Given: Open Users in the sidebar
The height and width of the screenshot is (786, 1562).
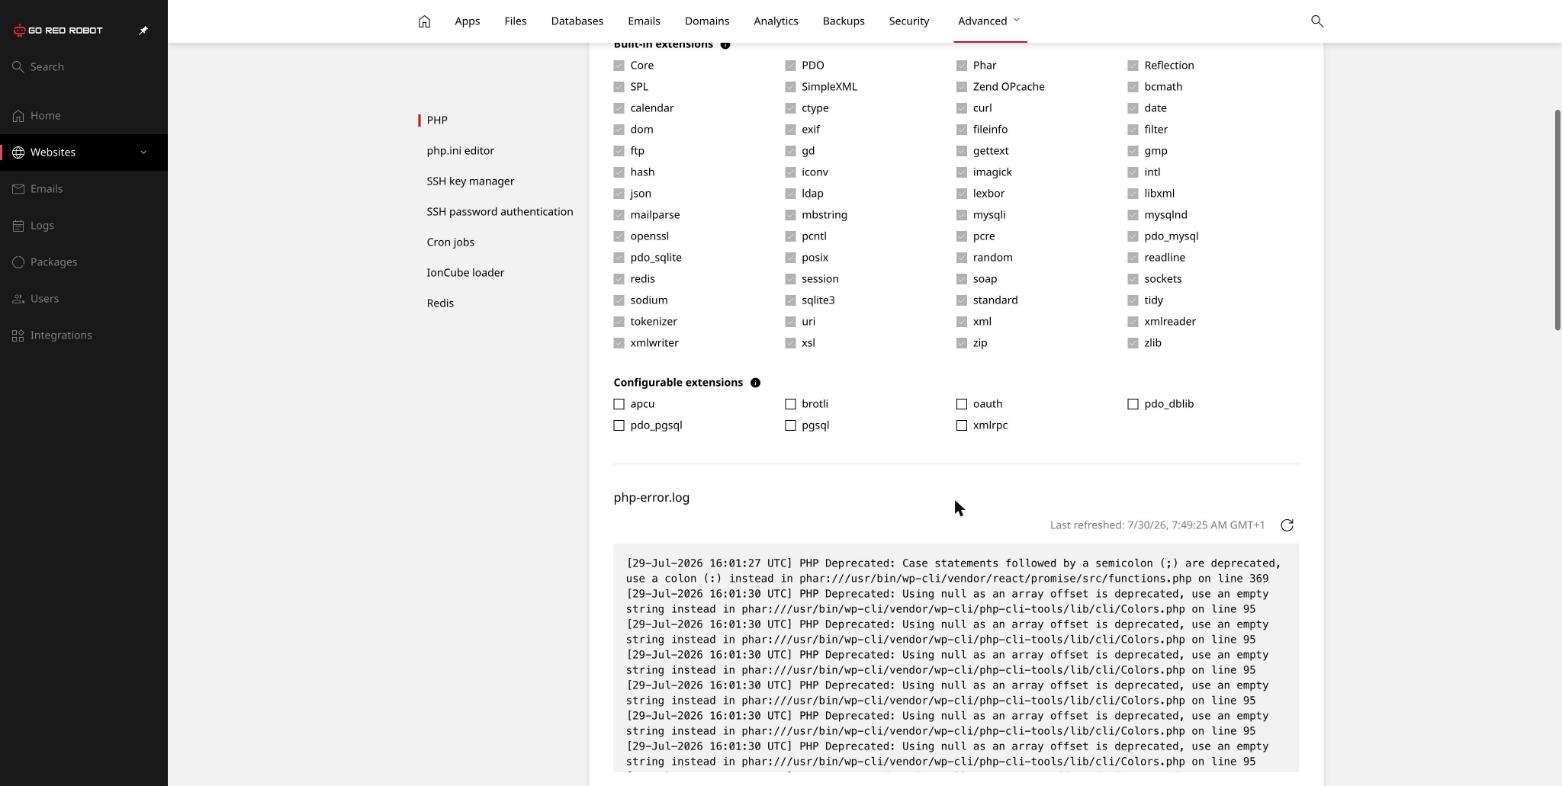Looking at the screenshot, I should 84,298.
